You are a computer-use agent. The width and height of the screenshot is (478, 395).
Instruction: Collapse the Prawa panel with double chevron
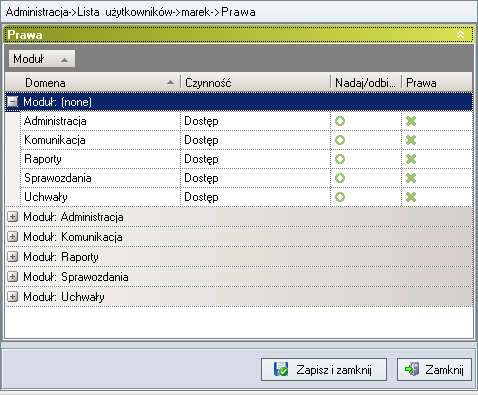460,34
